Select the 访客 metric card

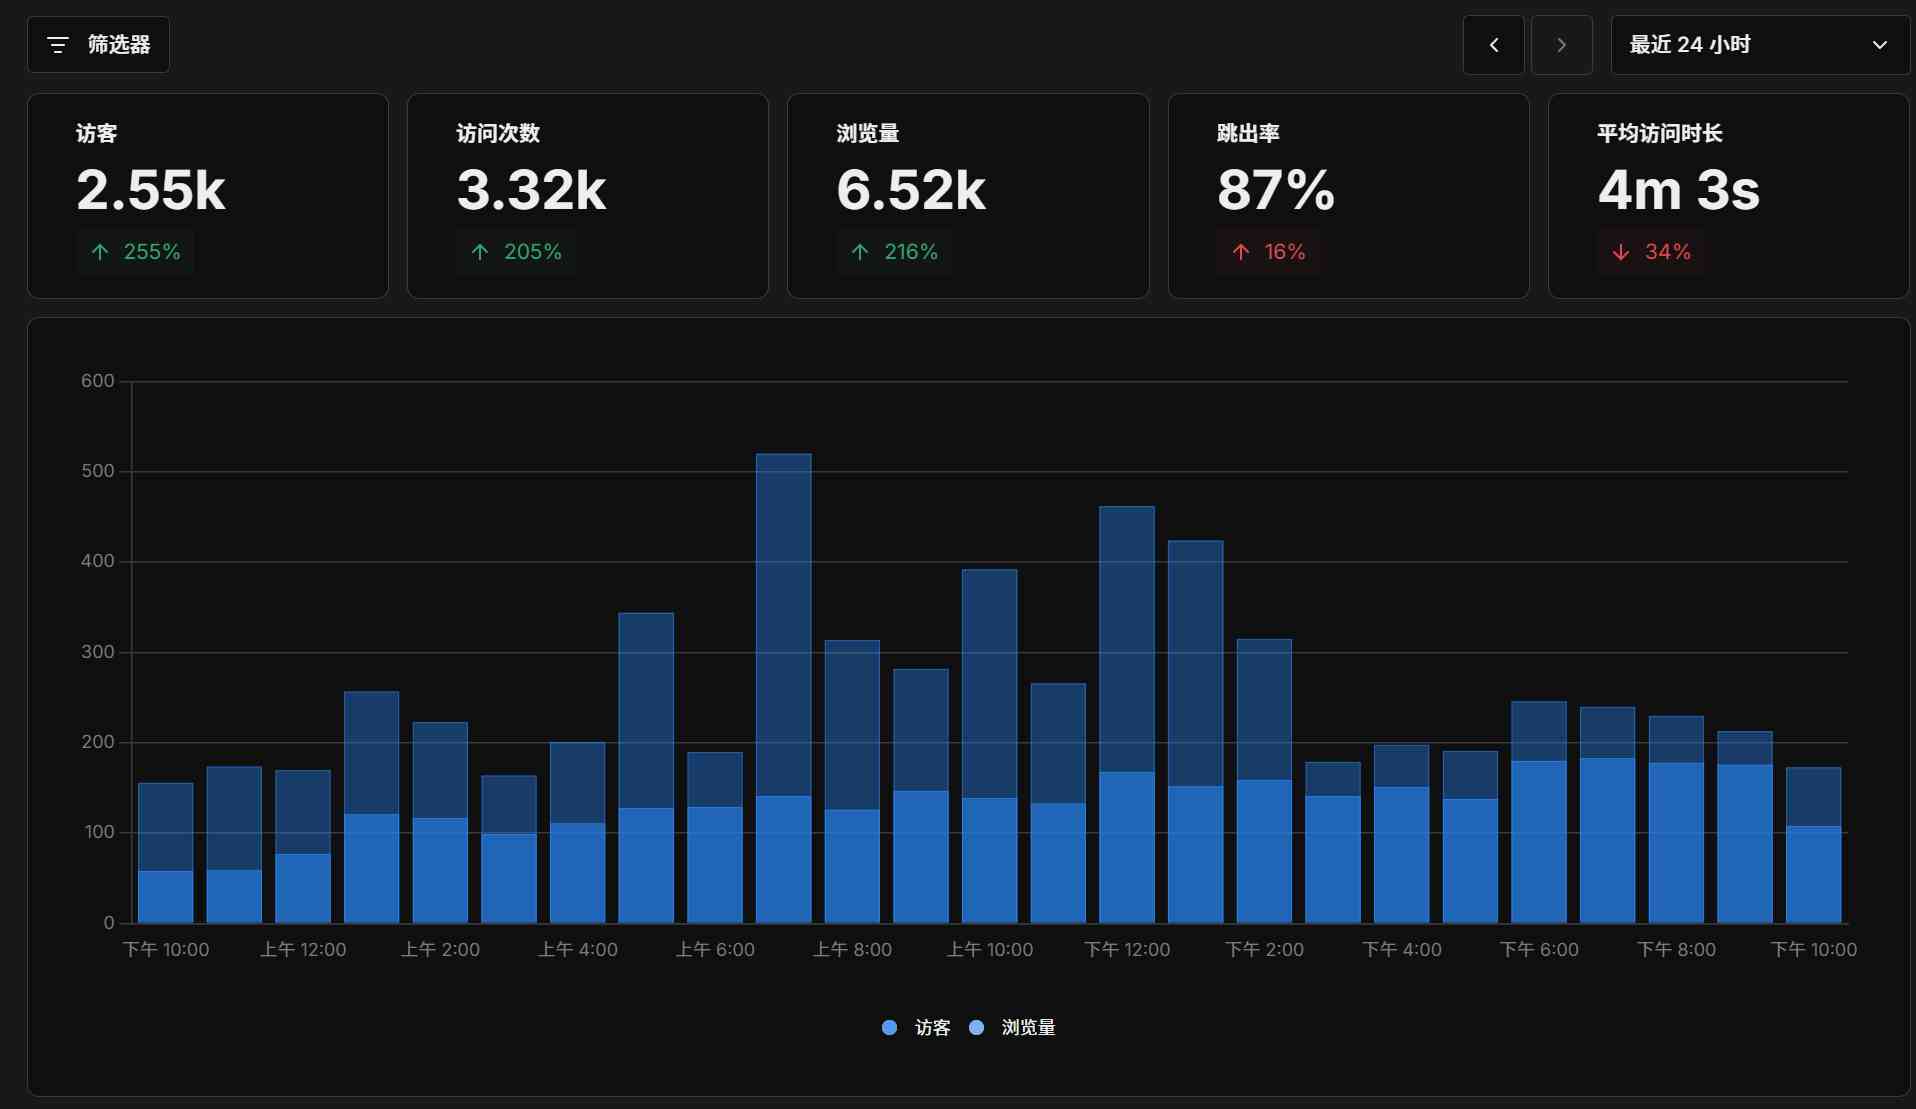207,195
